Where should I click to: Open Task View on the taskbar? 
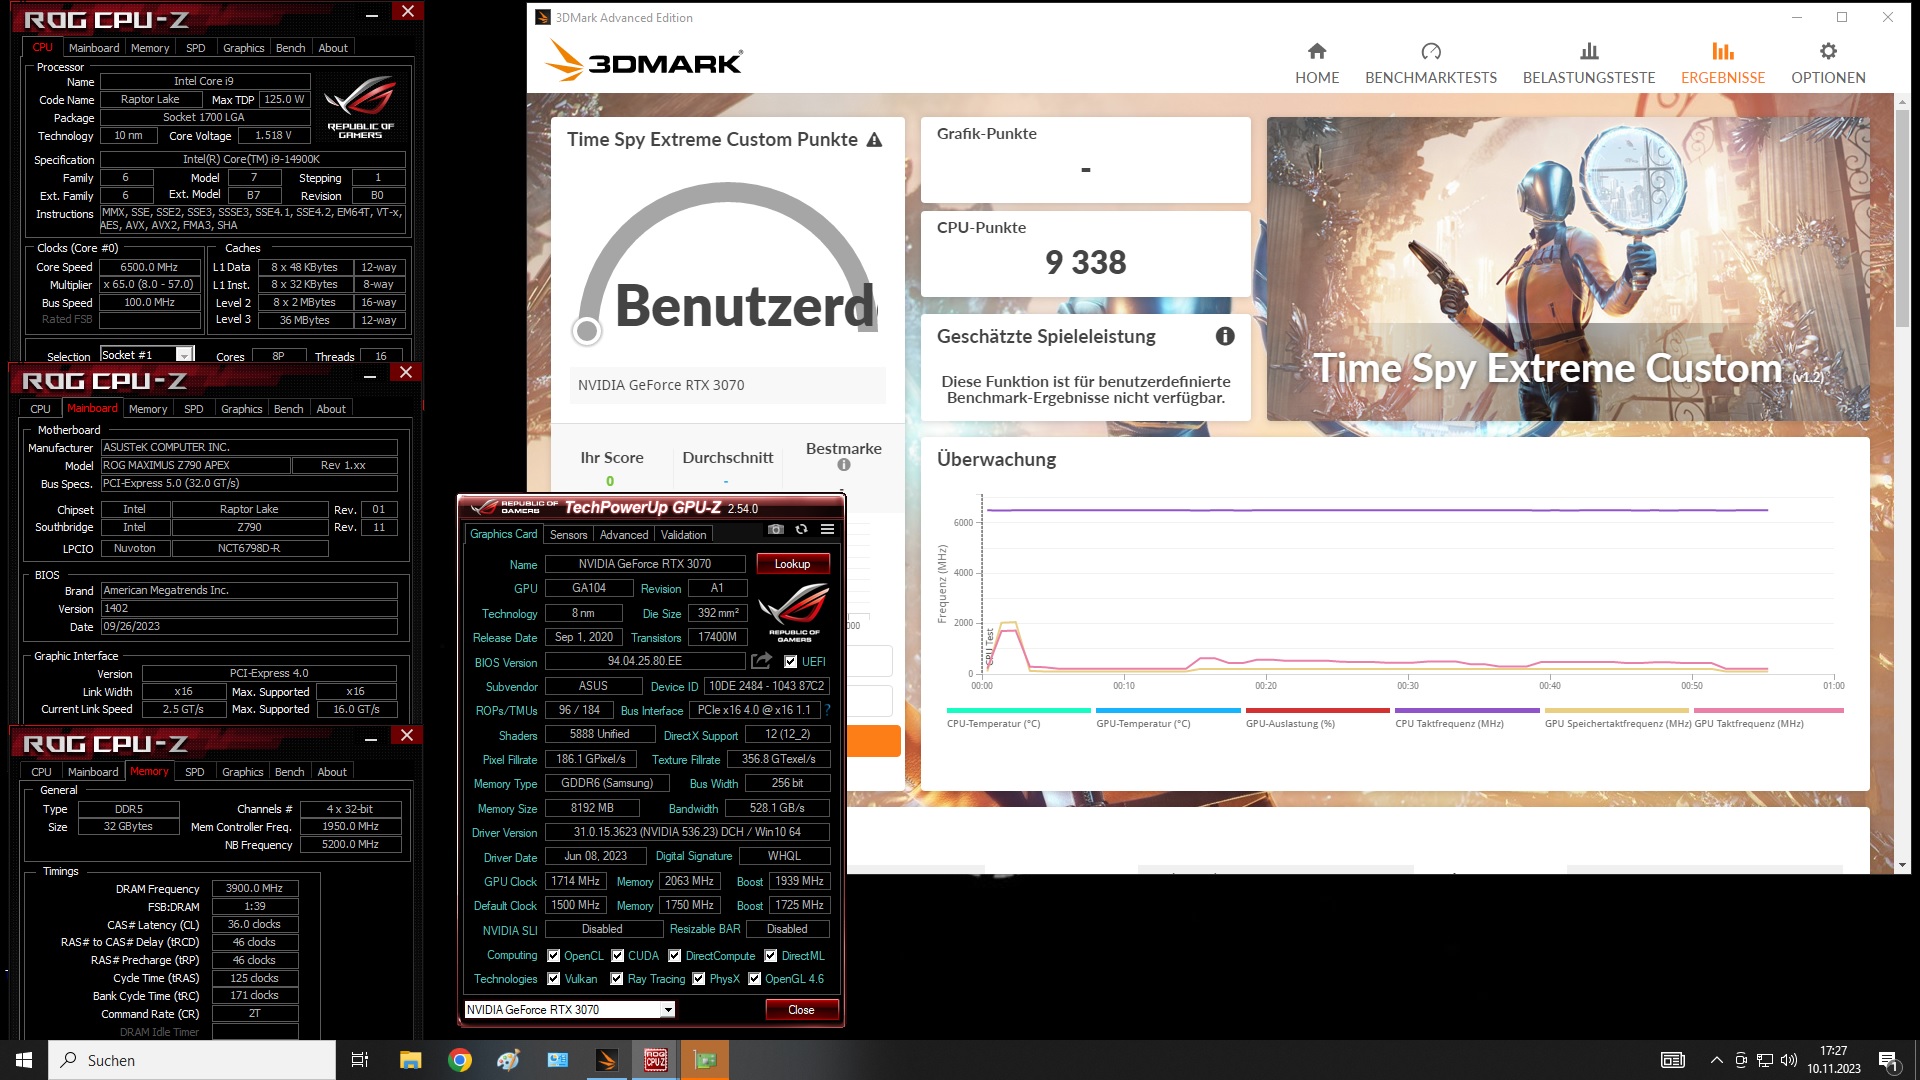click(360, 1060)
